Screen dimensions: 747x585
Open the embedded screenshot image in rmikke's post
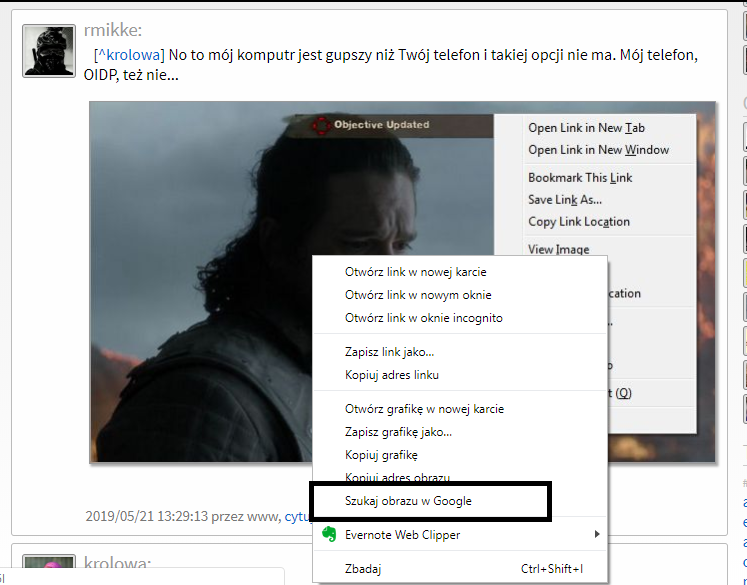[x=403, y=282]
